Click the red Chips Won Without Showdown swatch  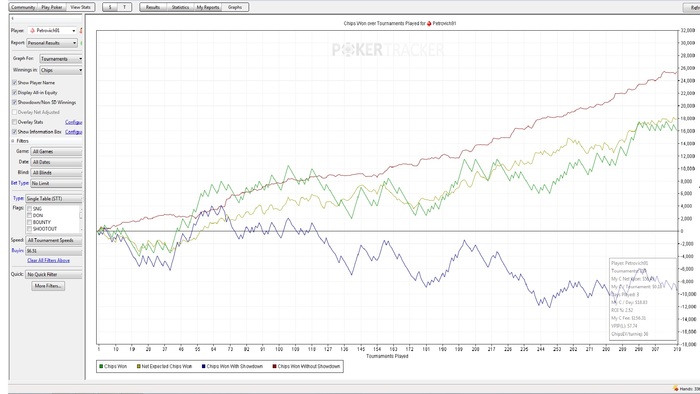[275, 366]
